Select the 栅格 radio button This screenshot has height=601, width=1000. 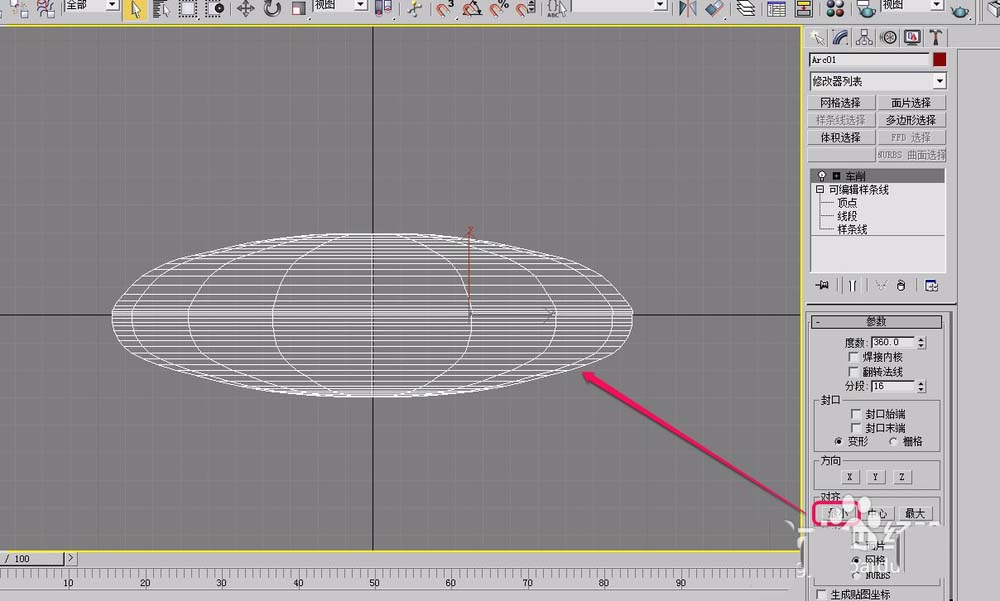point(893,441)
